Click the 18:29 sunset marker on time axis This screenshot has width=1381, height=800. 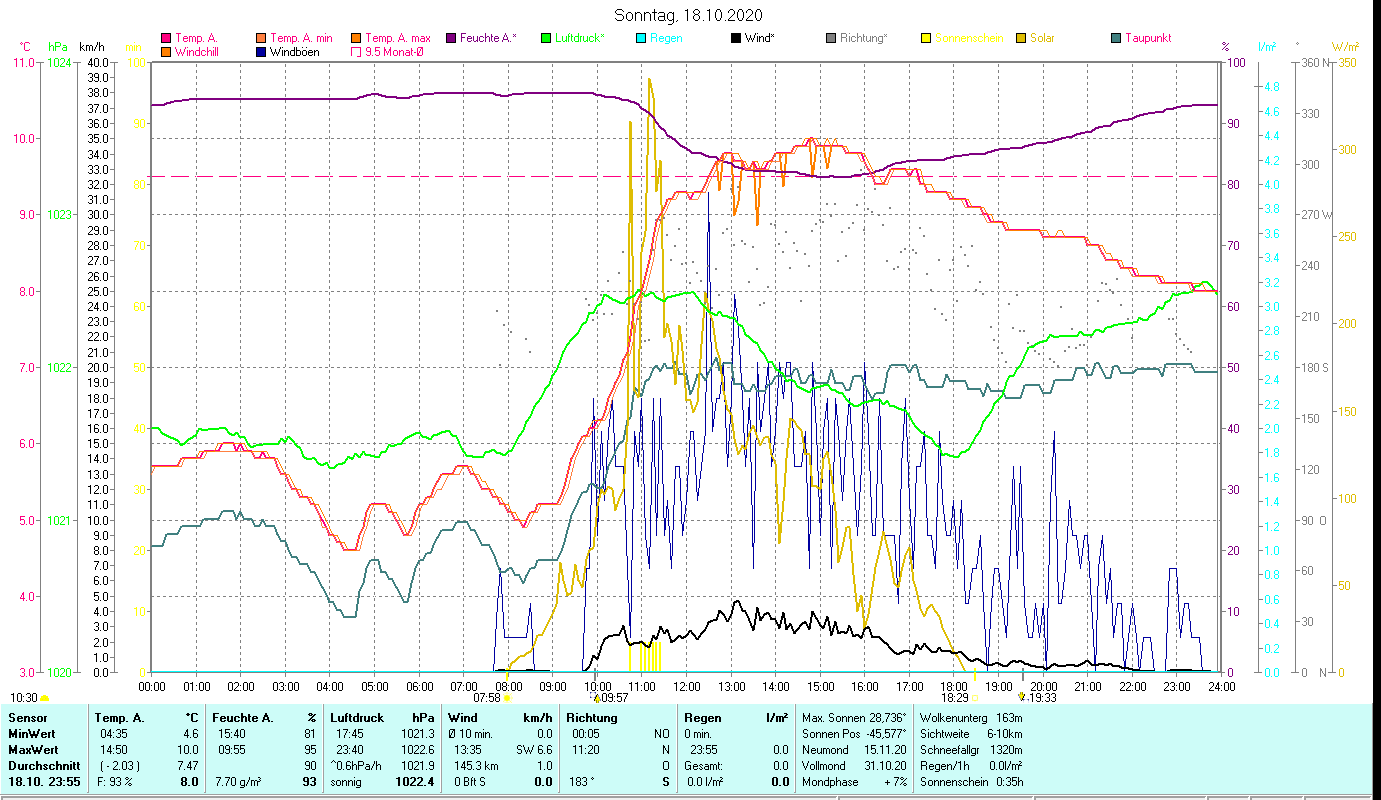955,698
